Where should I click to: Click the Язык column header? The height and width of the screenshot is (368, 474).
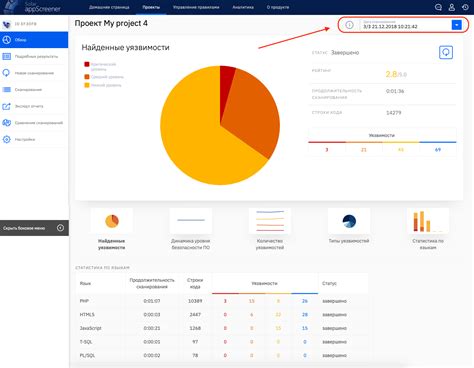tap(85, 283)
